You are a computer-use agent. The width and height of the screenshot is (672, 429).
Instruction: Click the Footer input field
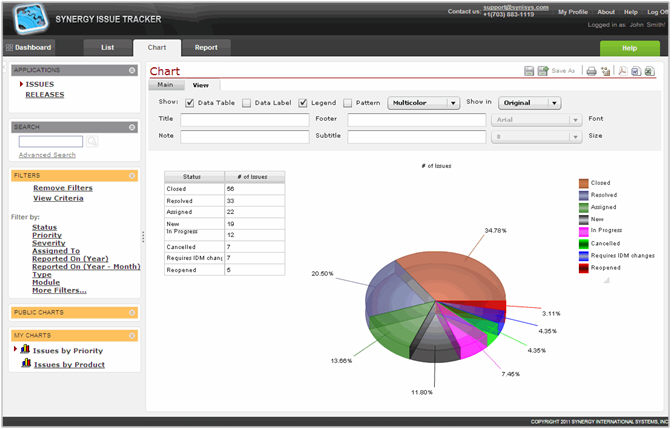[x=417, y=120]
